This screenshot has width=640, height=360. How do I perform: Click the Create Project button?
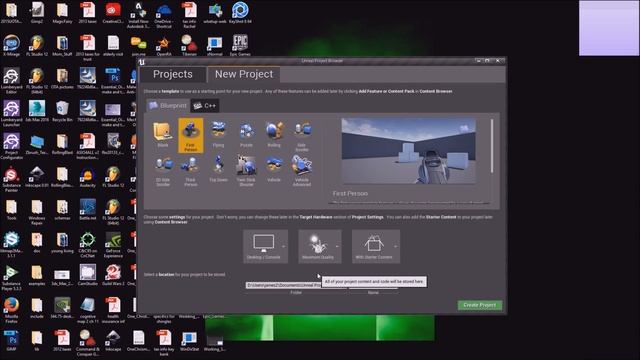(x=480, y=305)
